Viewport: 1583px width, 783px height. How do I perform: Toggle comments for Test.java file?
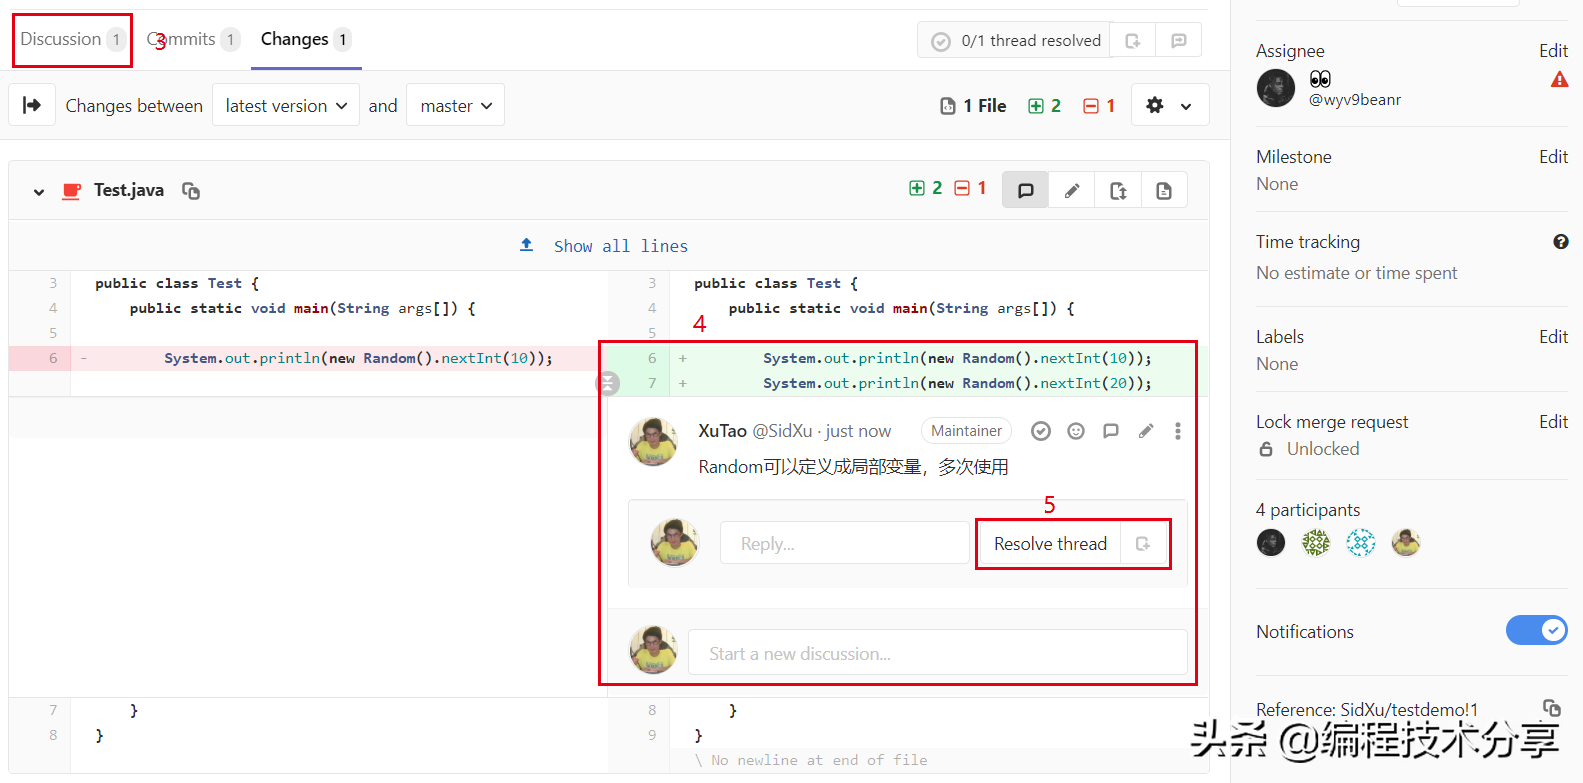tap(1025, 190)
